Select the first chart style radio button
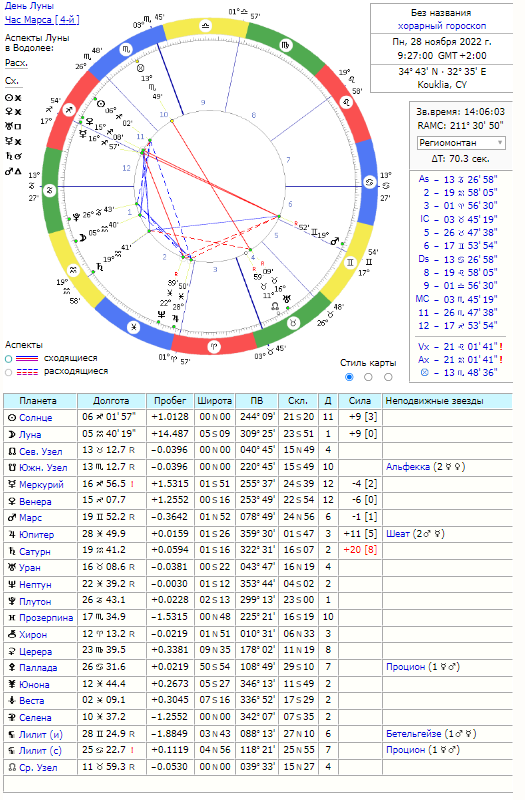525x800 pixels. coord(349,377)
